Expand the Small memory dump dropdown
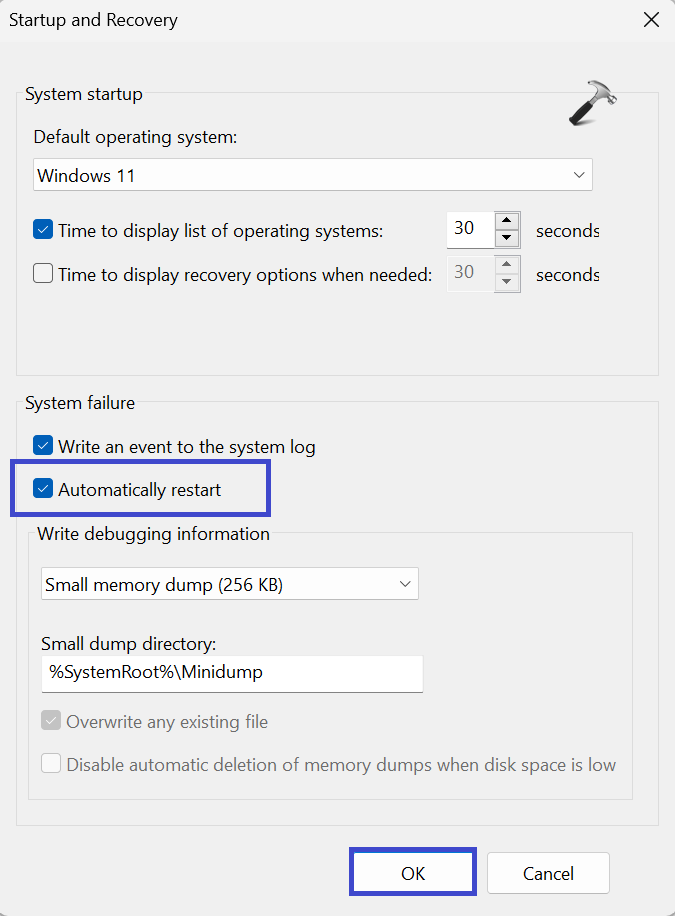Image resolution: width=675 pixels, height=916 pixels. [229, 584]
